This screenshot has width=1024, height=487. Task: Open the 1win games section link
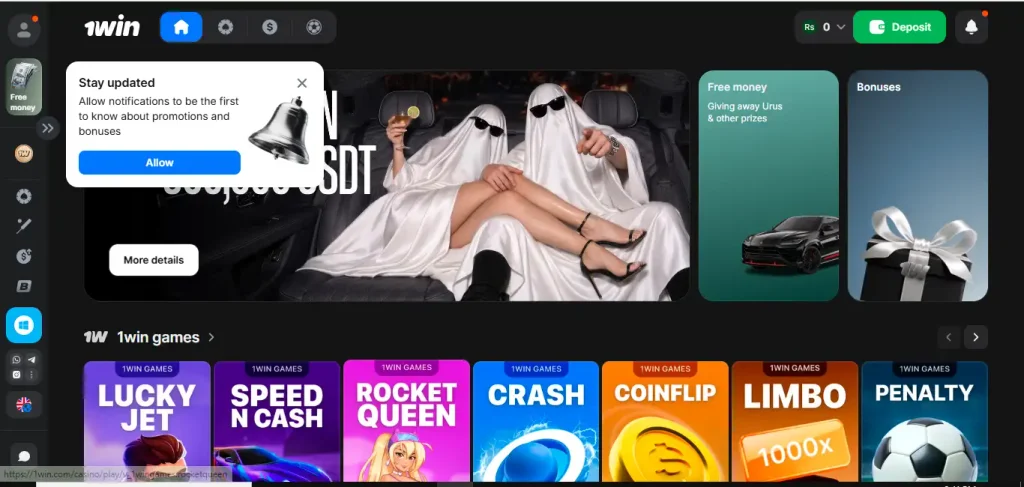point(158,338)
